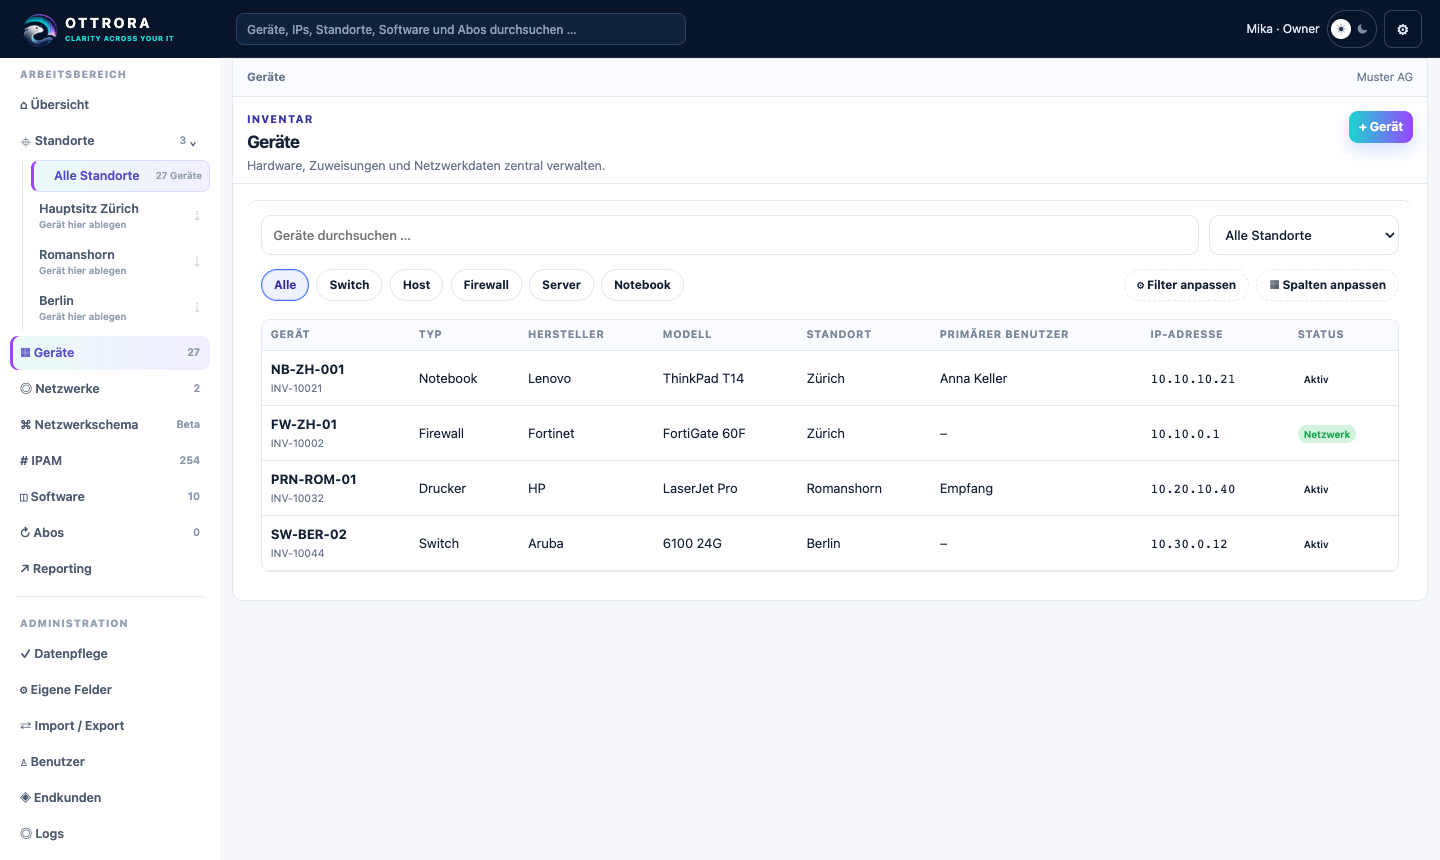Filter devices by Server chip

[x=561, y=285]
